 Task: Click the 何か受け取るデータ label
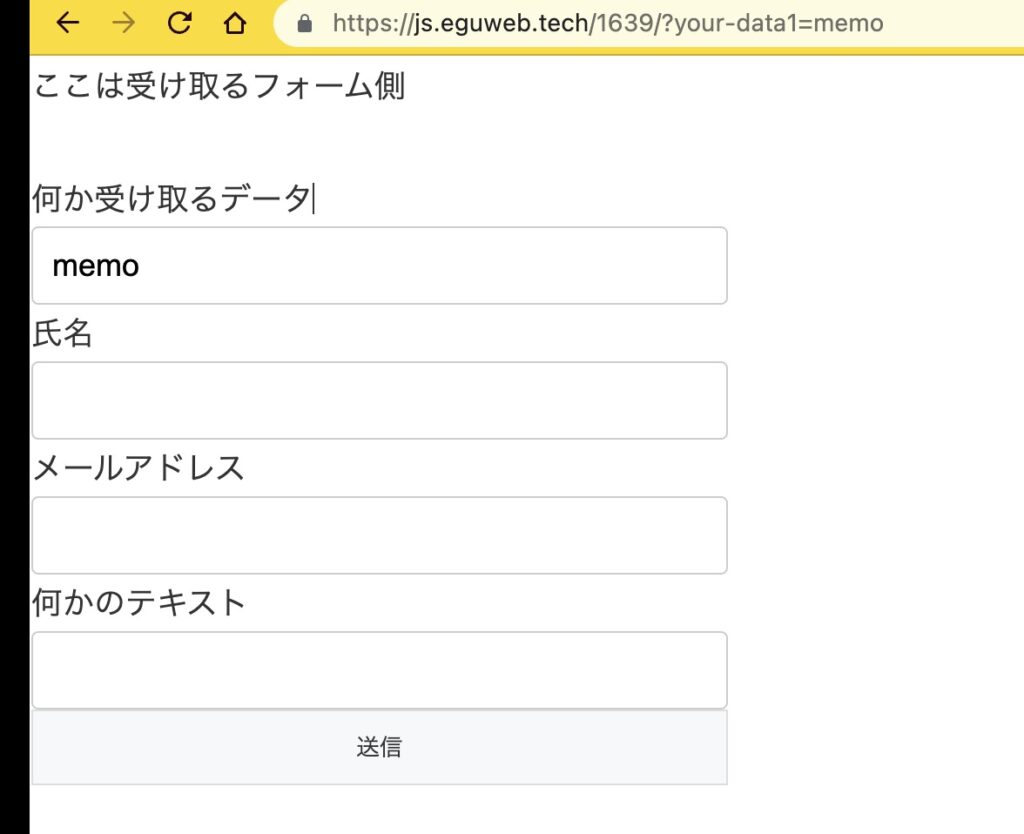tap(171, 200)
